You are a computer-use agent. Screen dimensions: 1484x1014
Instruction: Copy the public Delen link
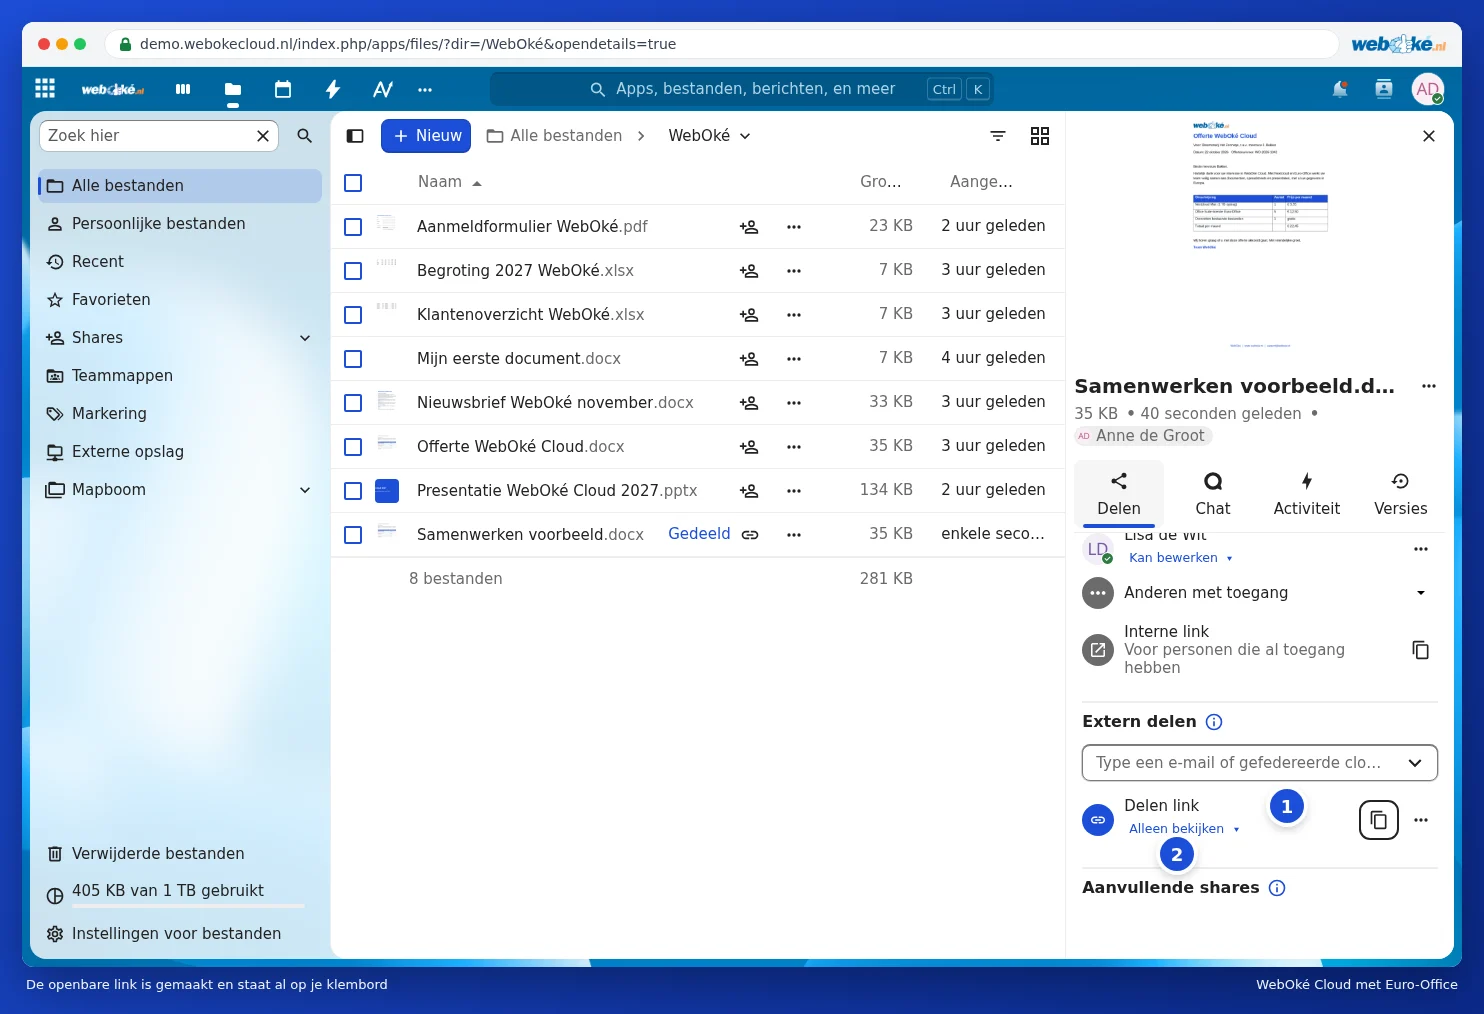(x=1379, y=820)
